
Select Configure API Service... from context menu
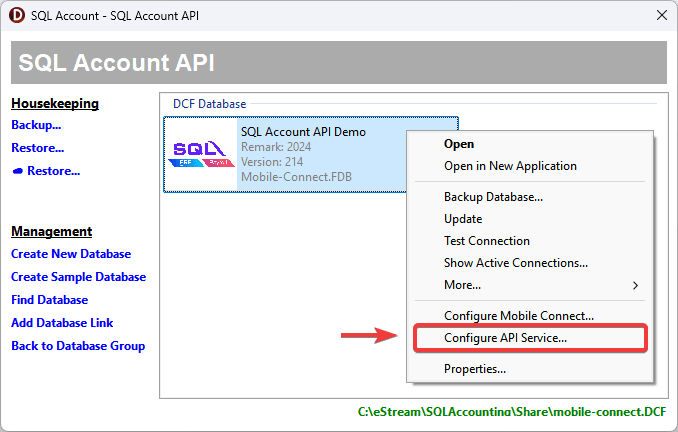[505, 338]
